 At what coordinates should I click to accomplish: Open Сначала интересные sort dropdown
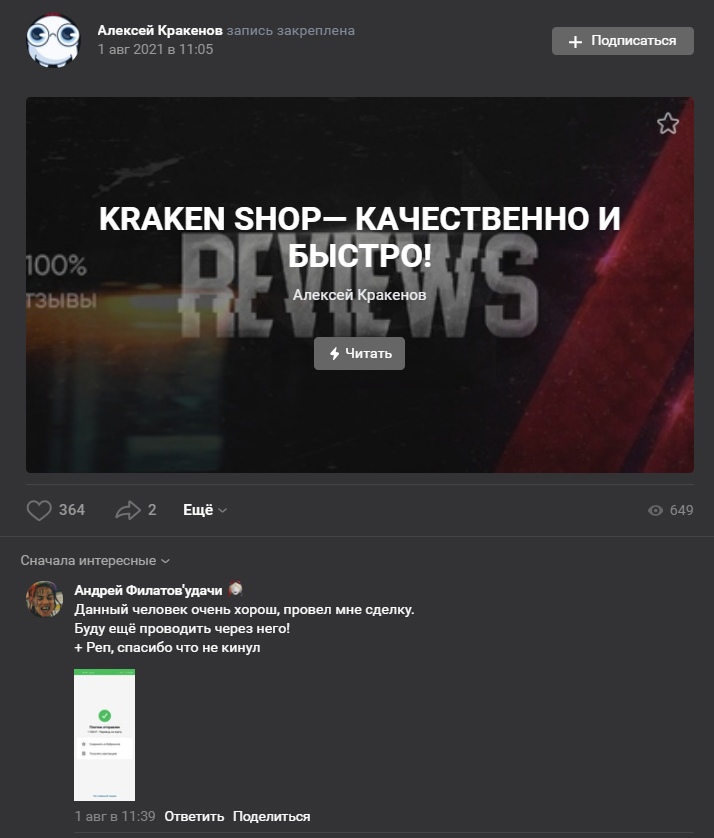click(x=95, y=561)
